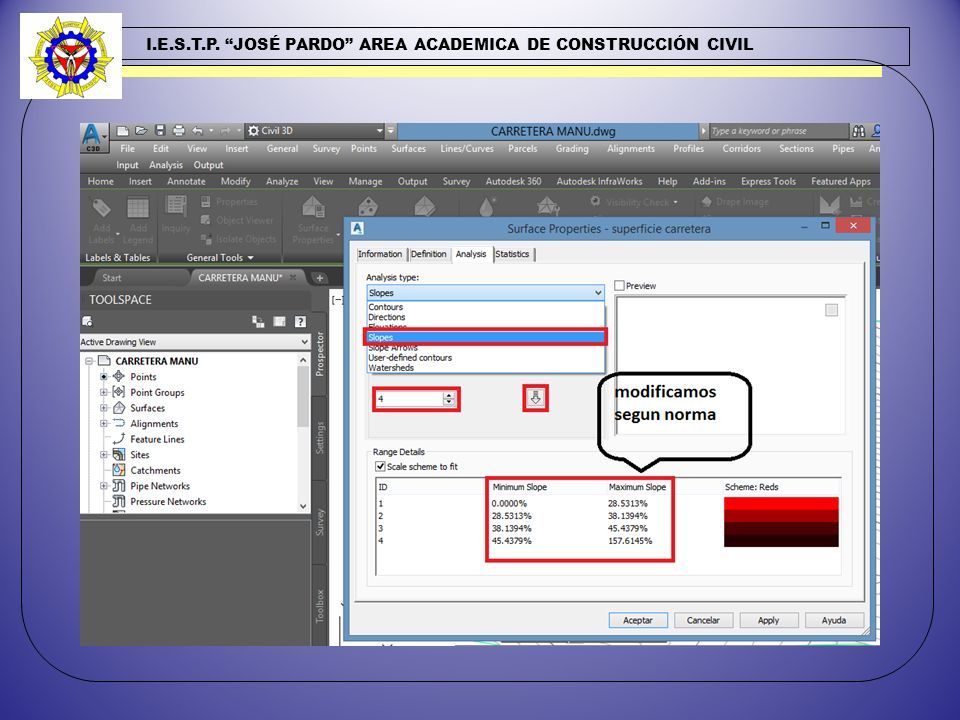The image size is (960, 720).
Task: Click the keyword search field
Action: 778,131
